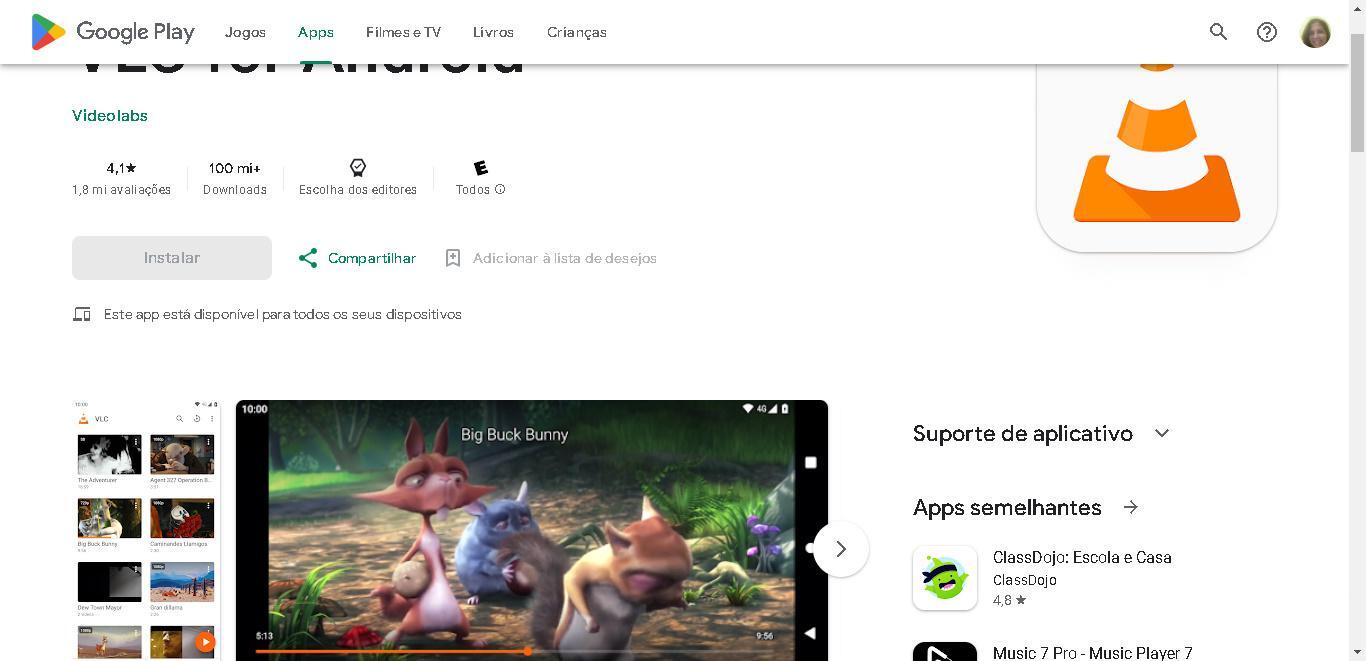Click the Instalar button
The image size is (1366, 661).
point(172,258)
